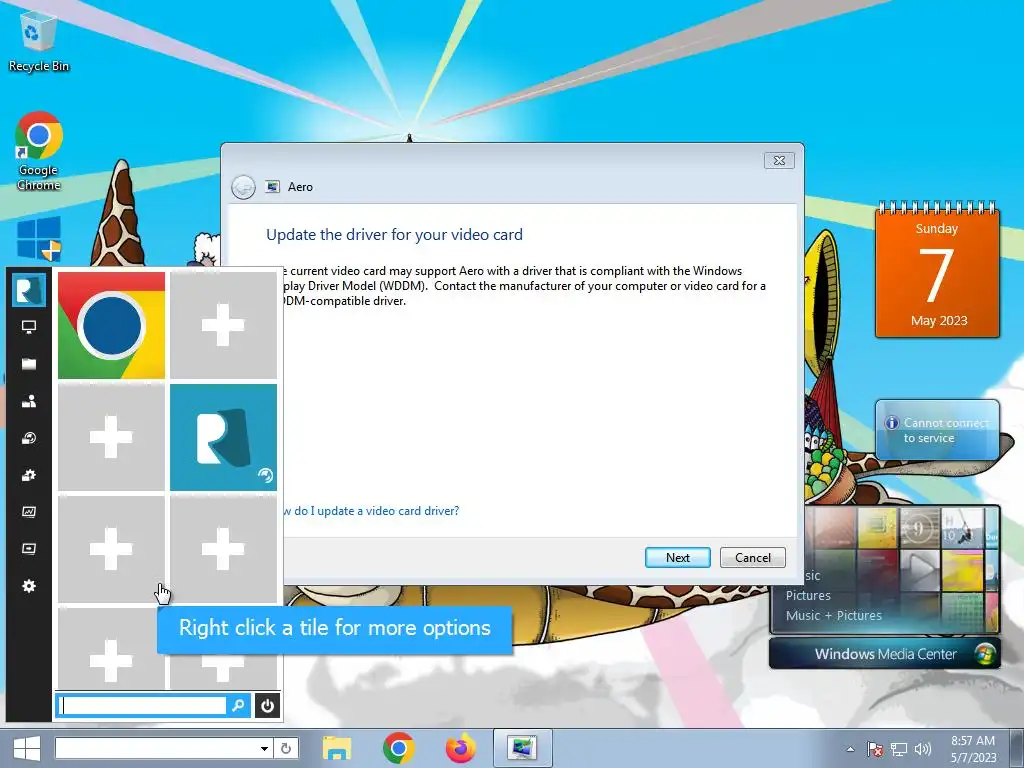This screenshot has height=768, width=1024.
Task: Close the Aero troubleshooter window
Action: point(779,161)
